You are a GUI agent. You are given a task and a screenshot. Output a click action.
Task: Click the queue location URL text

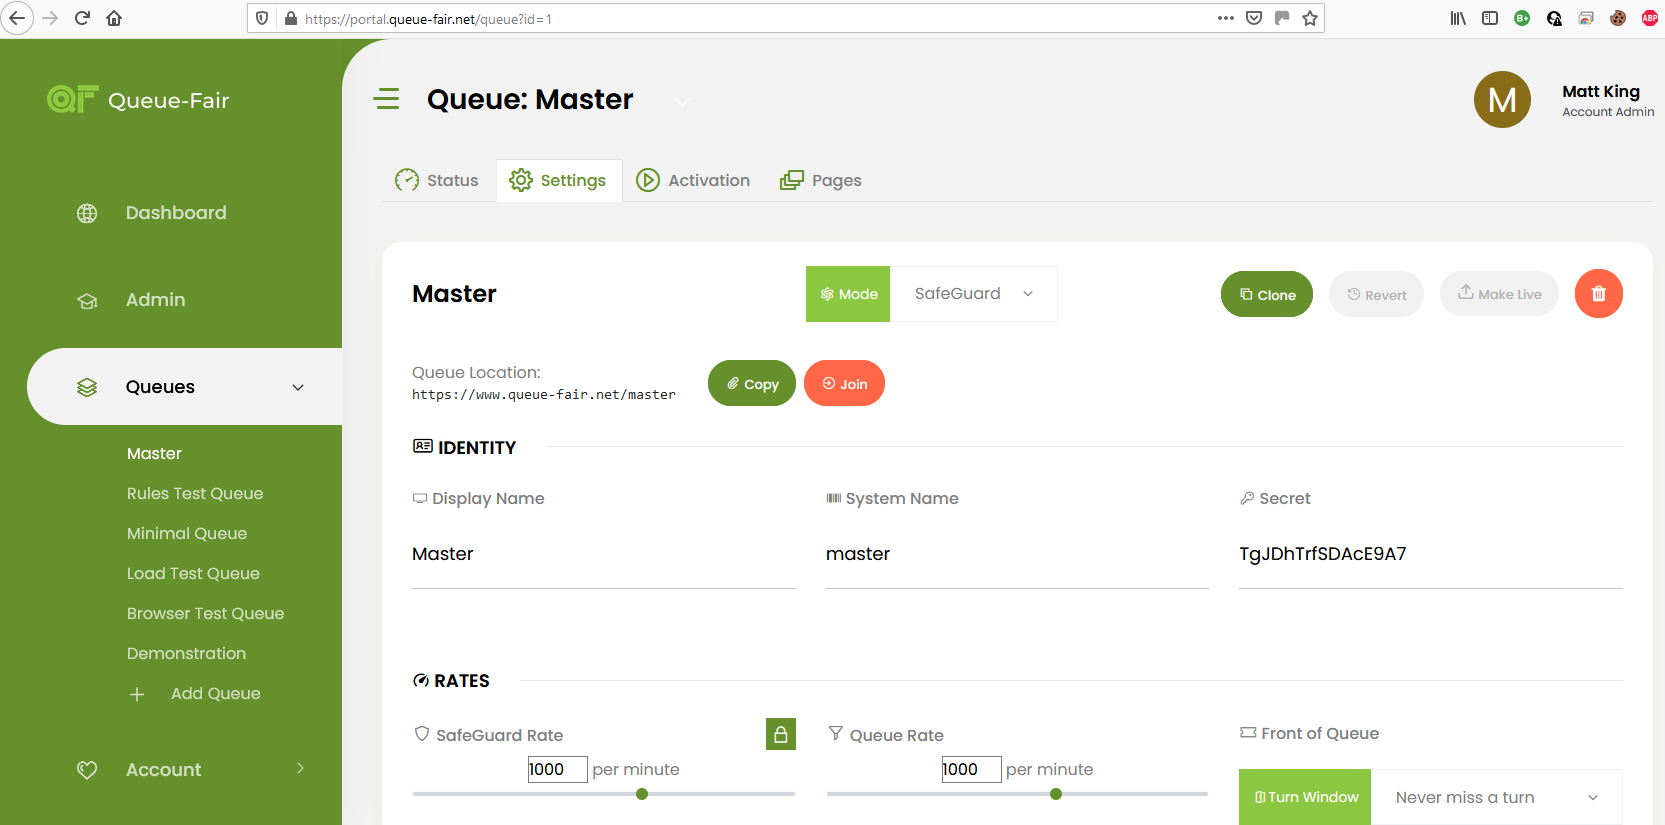[544, 395]
